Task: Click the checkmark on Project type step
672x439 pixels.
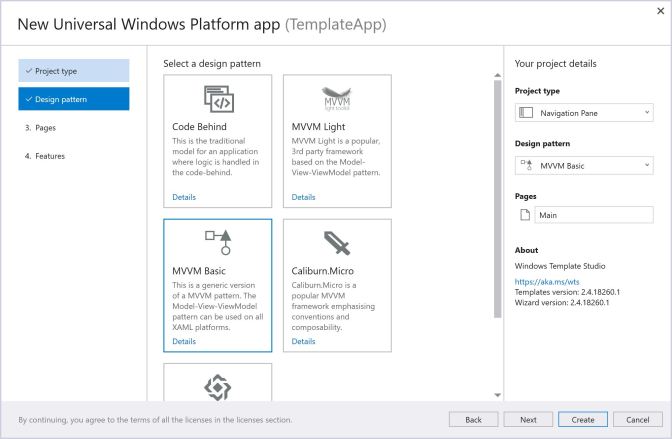Action: click(x=29, y=71)
